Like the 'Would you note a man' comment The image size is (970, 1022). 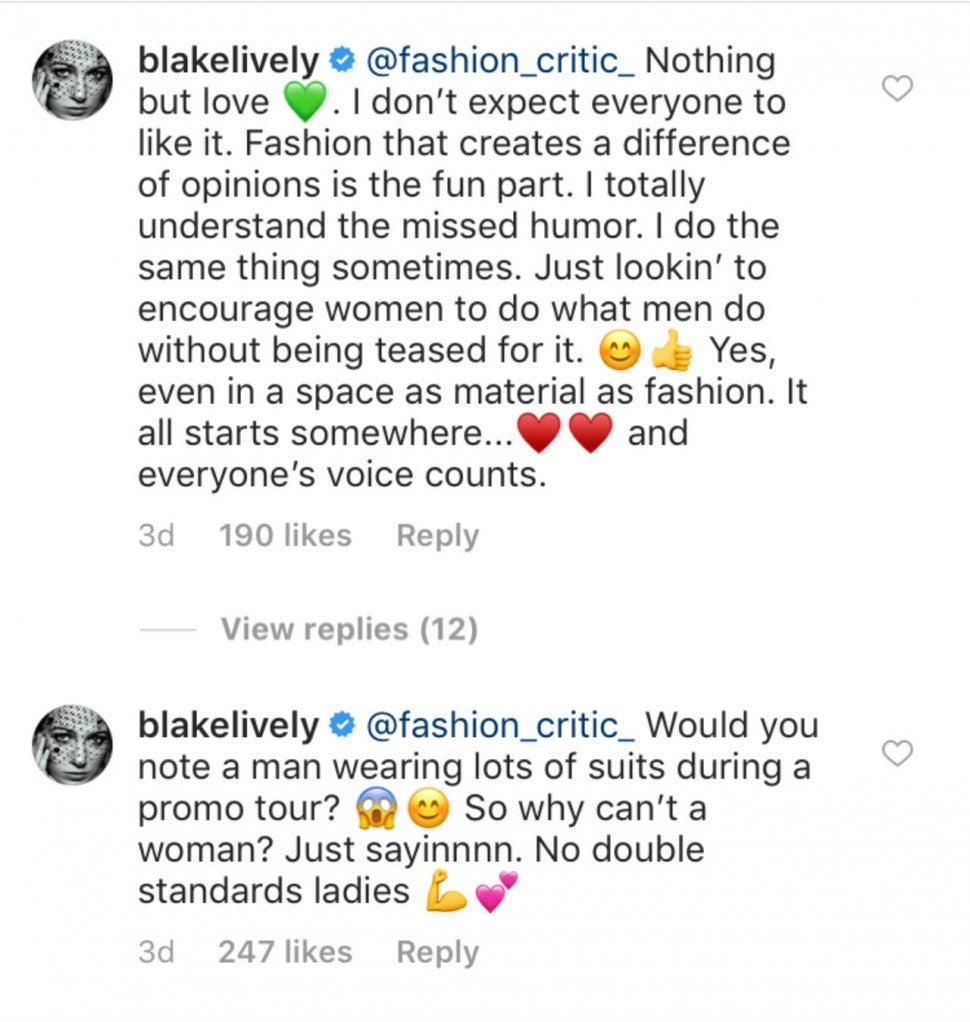point(899,753)
